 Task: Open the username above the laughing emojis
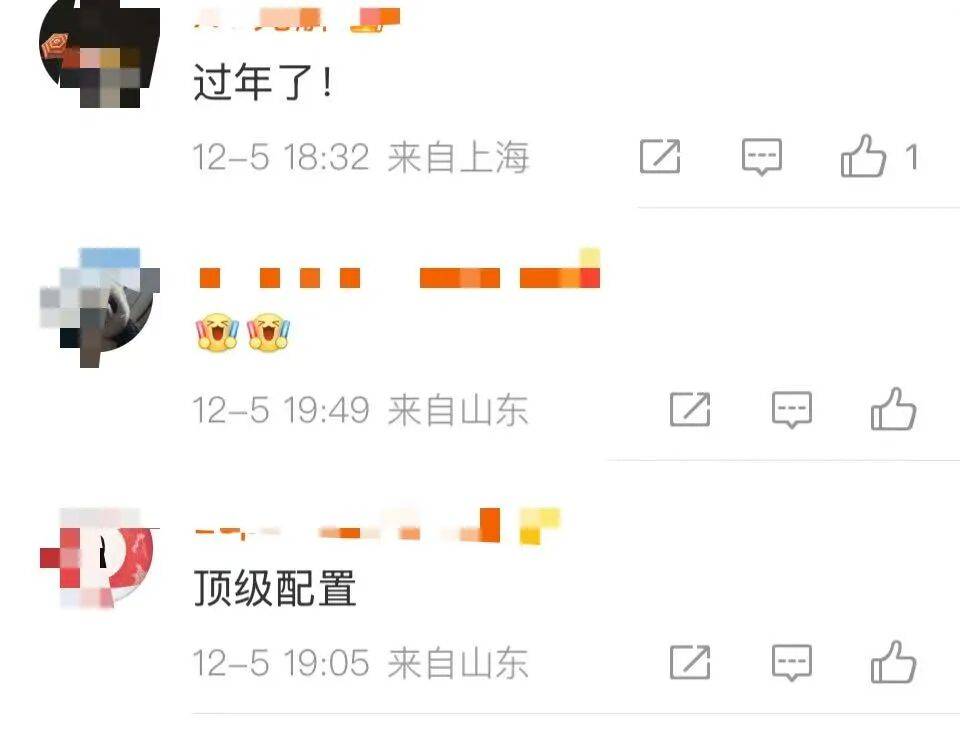tap(399, 272)
